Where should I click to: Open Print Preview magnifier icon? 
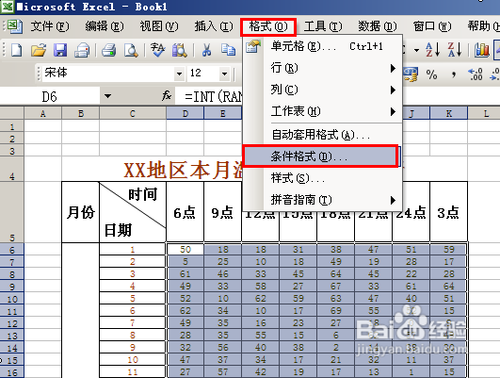[131, 50]
